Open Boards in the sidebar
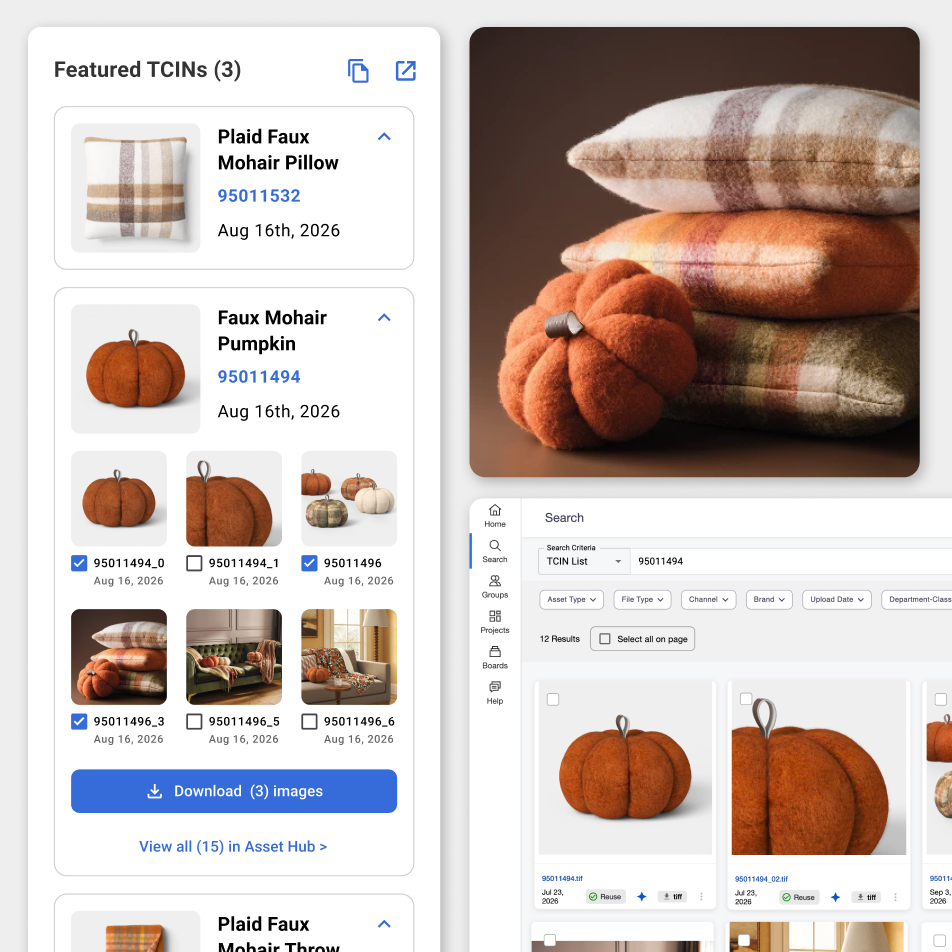Screen dimensions: 952x952 495,658
